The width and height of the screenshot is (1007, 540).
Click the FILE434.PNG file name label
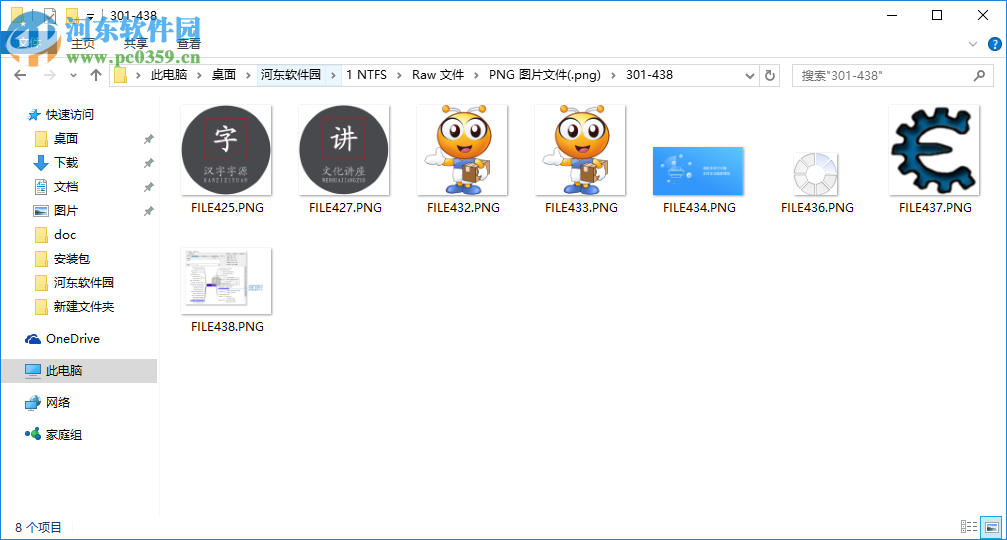pyautogui.click(x=699, y=208)
